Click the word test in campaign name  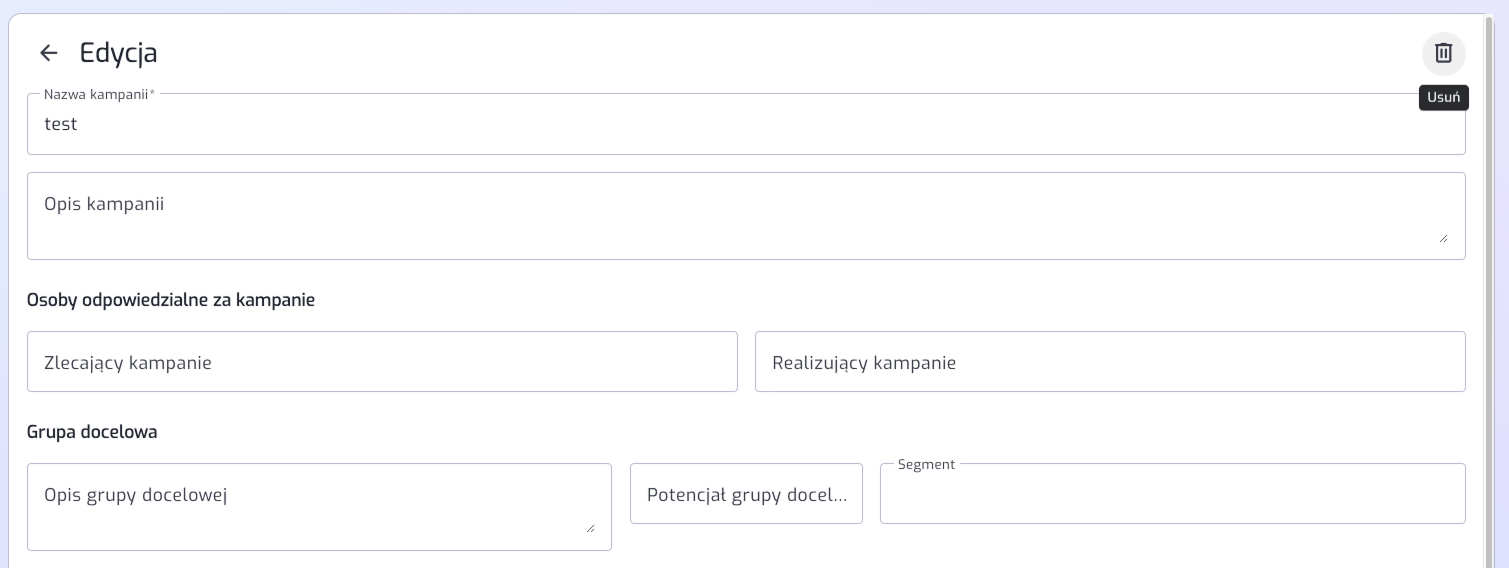(x=61, y=125)
